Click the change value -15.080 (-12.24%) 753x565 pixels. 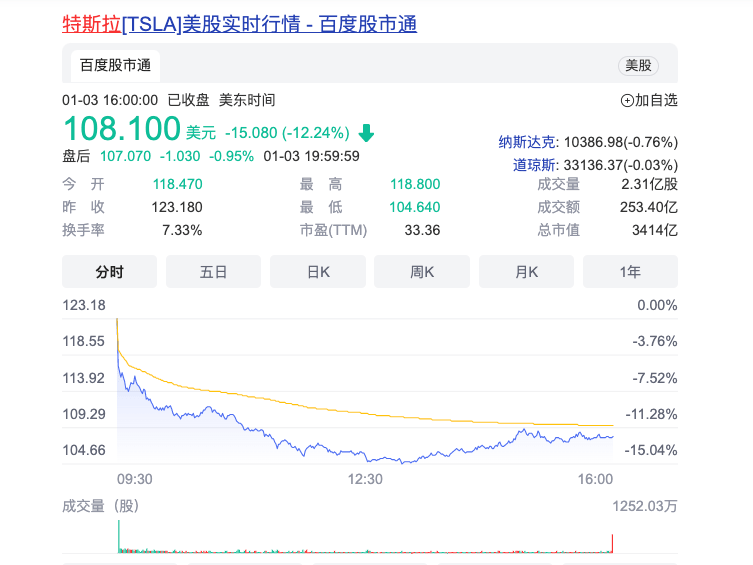(x=287, y=132)
